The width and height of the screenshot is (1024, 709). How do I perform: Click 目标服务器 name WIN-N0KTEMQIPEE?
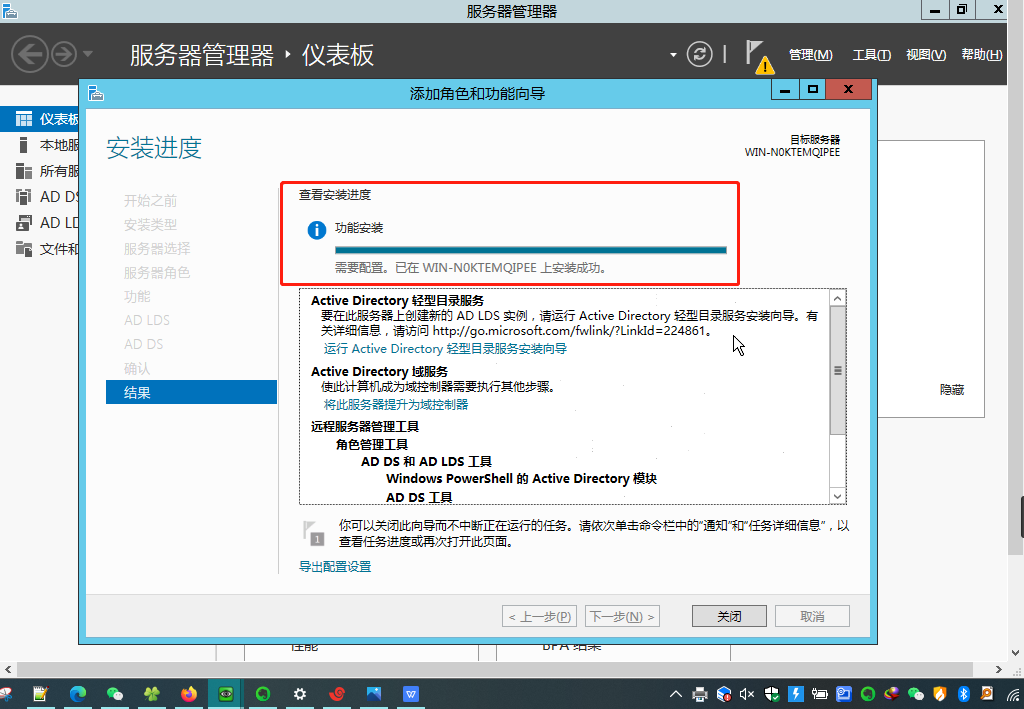(792, 152)
